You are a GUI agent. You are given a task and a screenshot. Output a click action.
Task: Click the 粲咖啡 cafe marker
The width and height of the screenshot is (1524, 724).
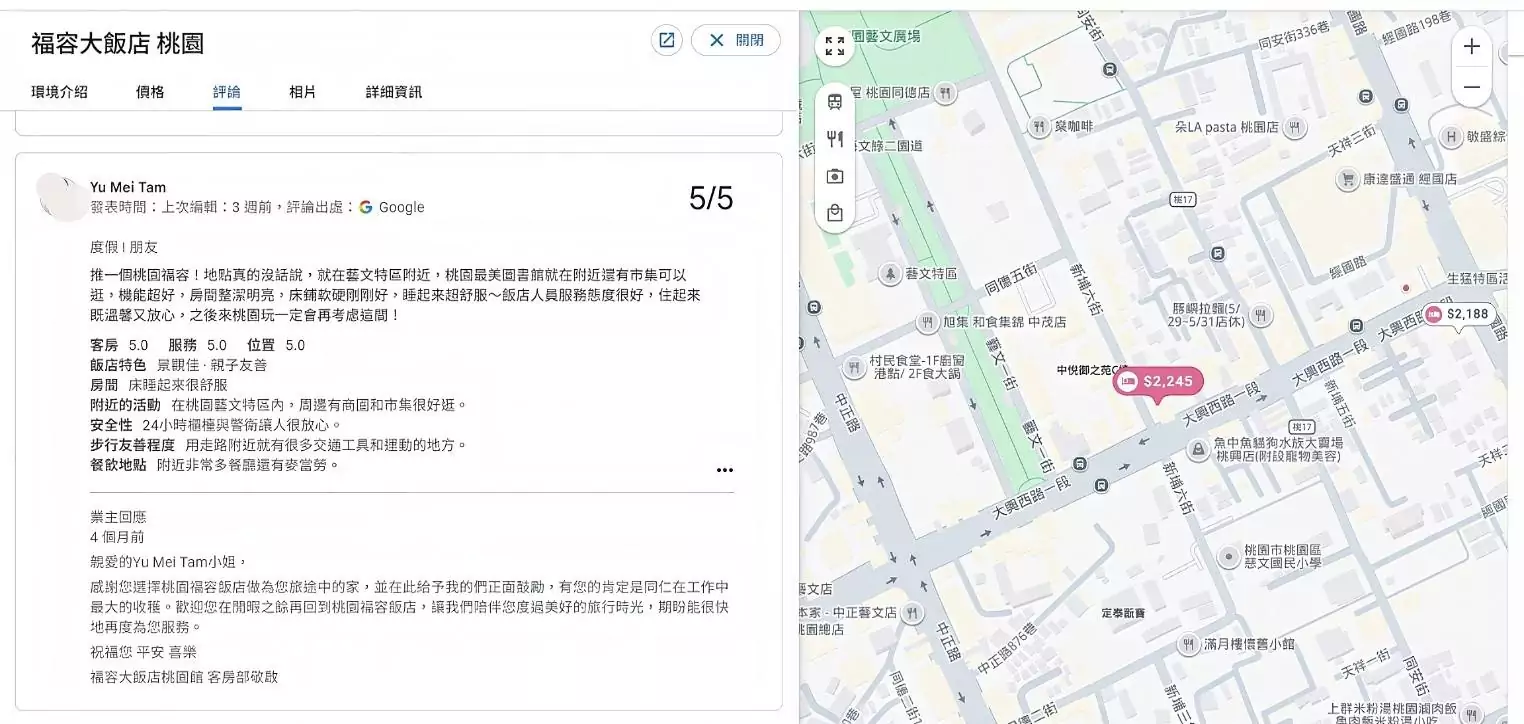[1040, 127]
